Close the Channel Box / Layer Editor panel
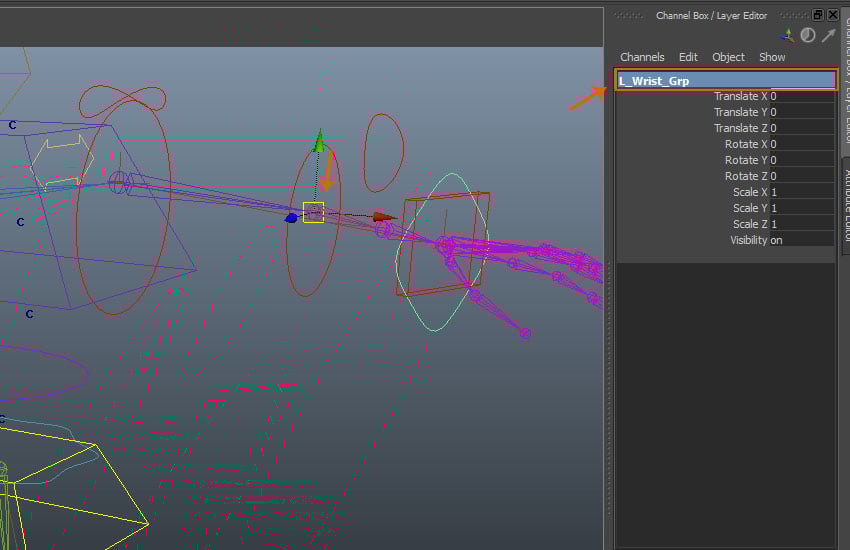The image size is (850, 550). (x=832, y=15)
